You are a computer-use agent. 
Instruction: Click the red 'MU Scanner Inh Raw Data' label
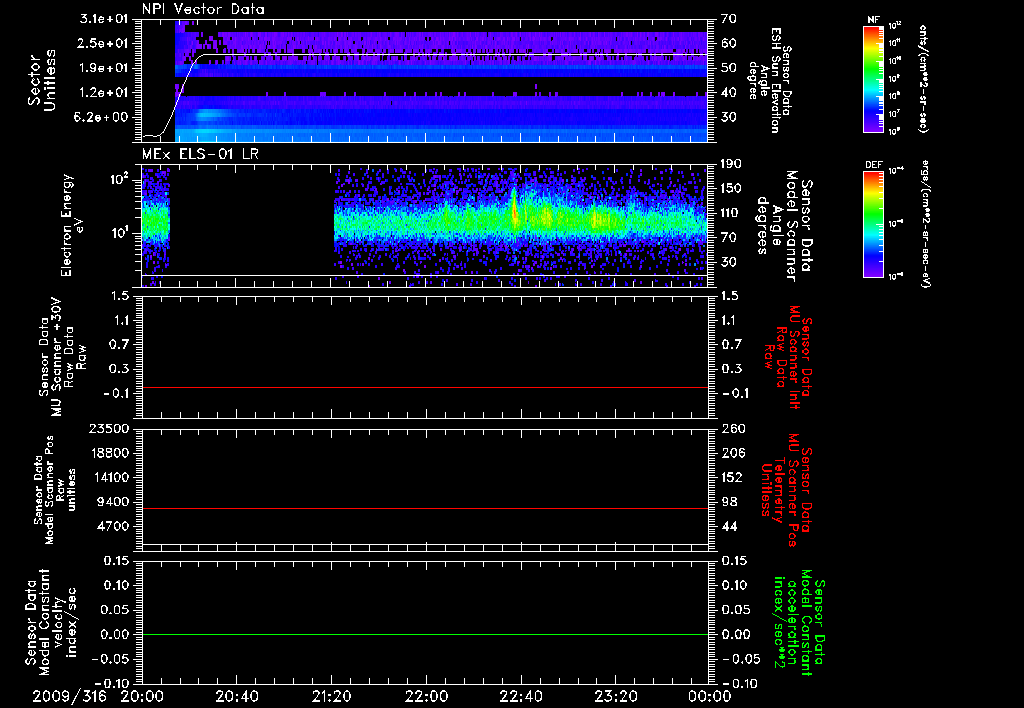tap(788, 357)
